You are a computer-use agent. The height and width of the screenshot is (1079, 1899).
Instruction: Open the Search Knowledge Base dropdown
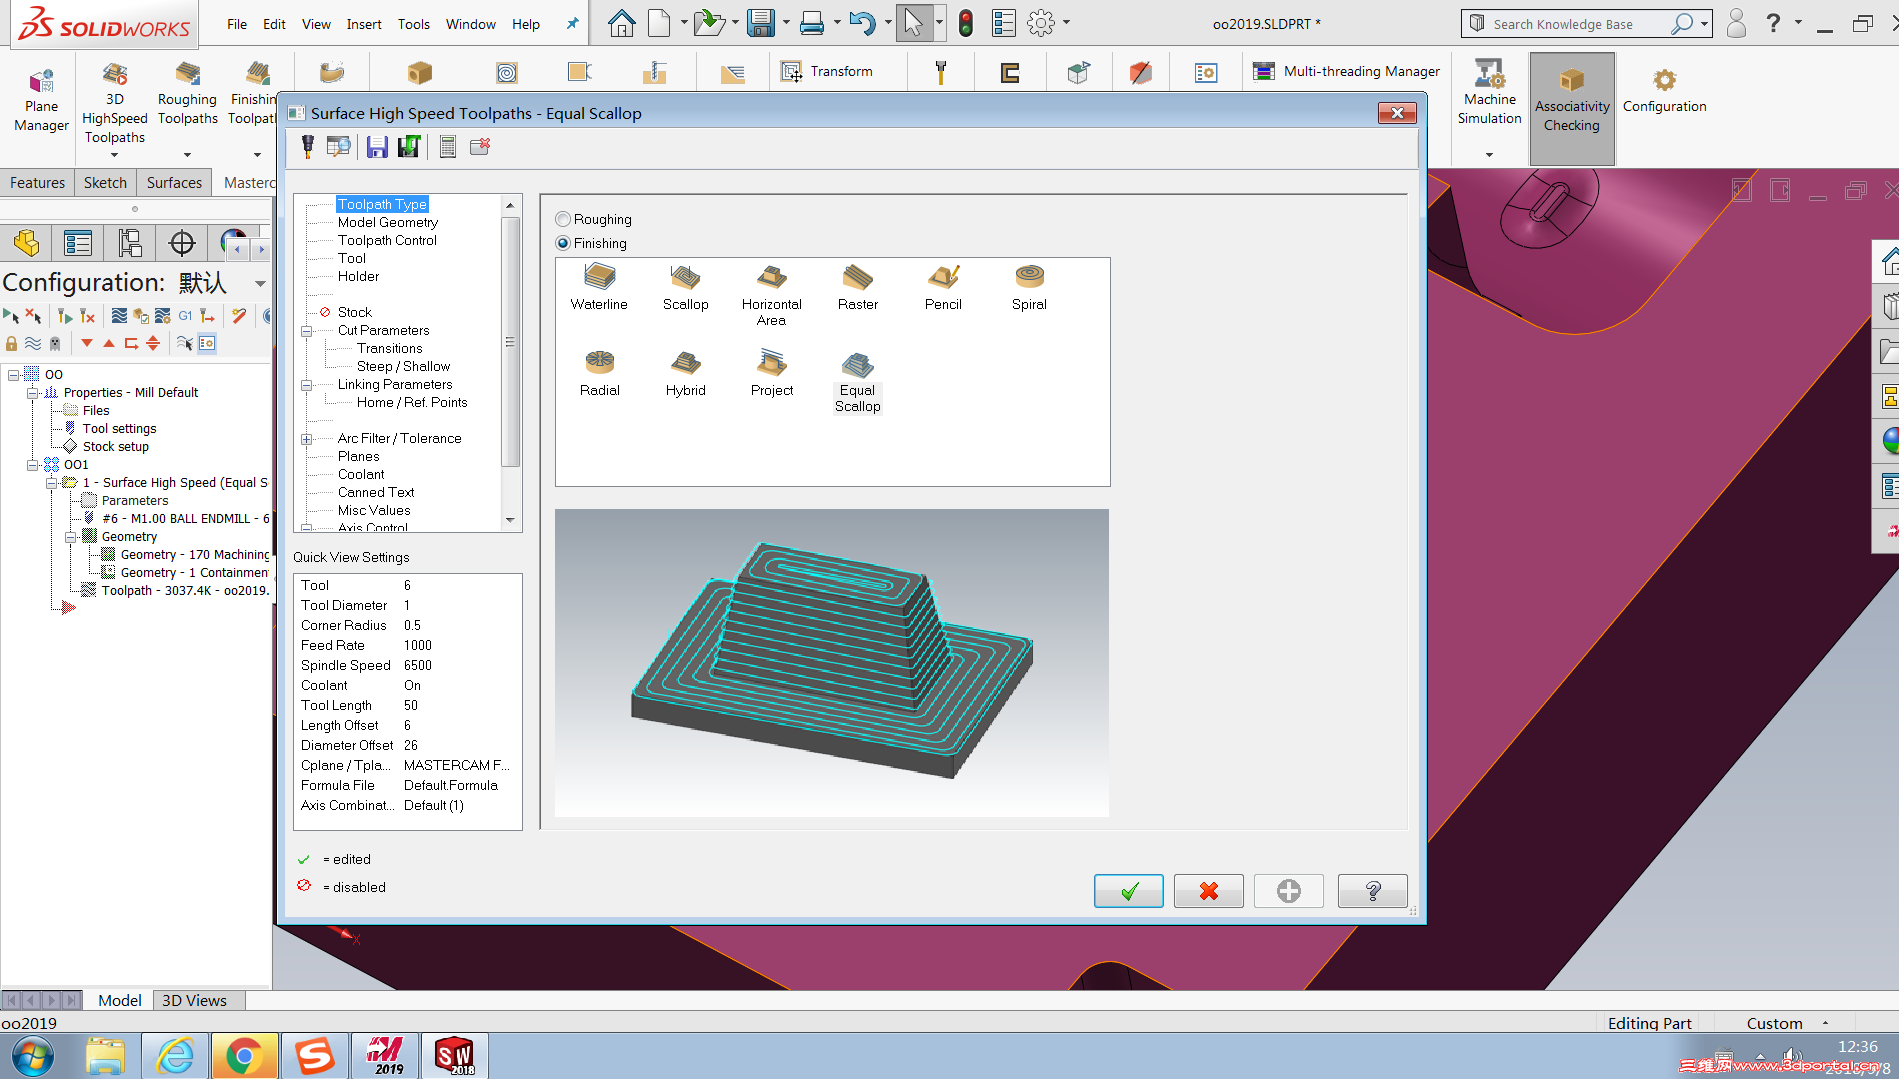1704,24
